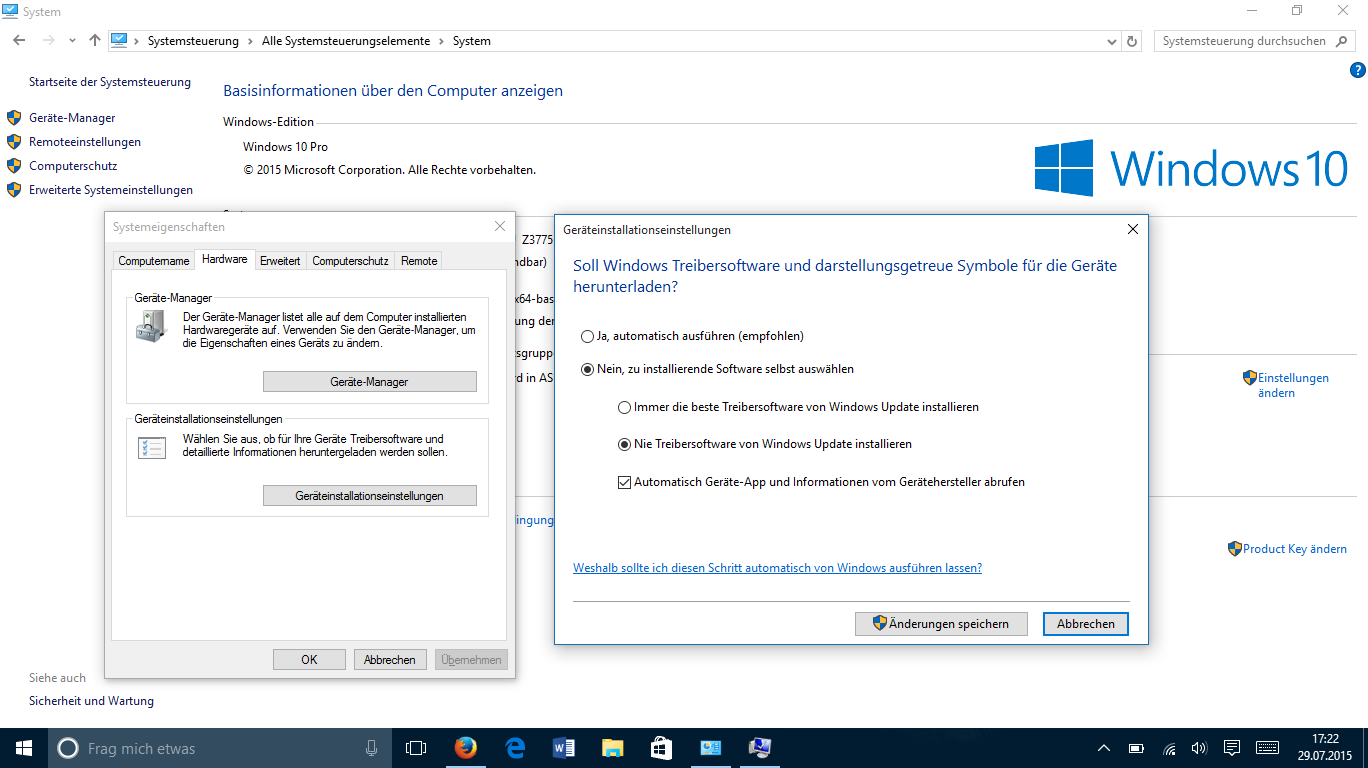The image size is (1368, 768).
Task: Show hidden system tray icons
Action: [x=1104, y=748]
